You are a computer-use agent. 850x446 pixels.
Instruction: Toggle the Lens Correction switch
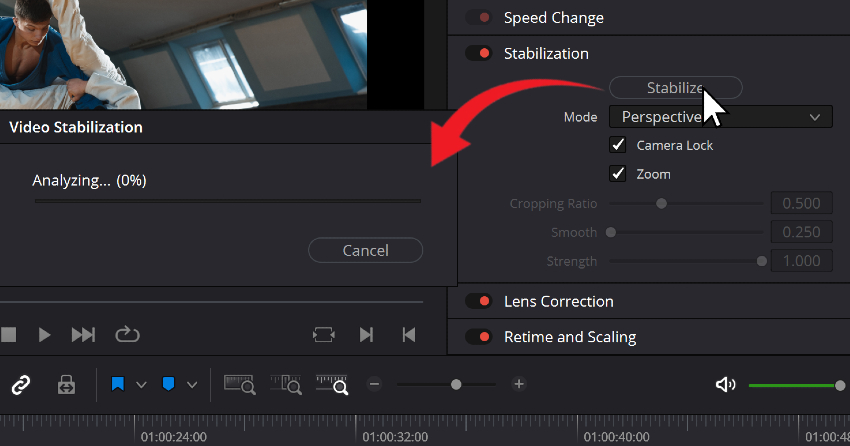pyautogui.click(x=478, y=301)
